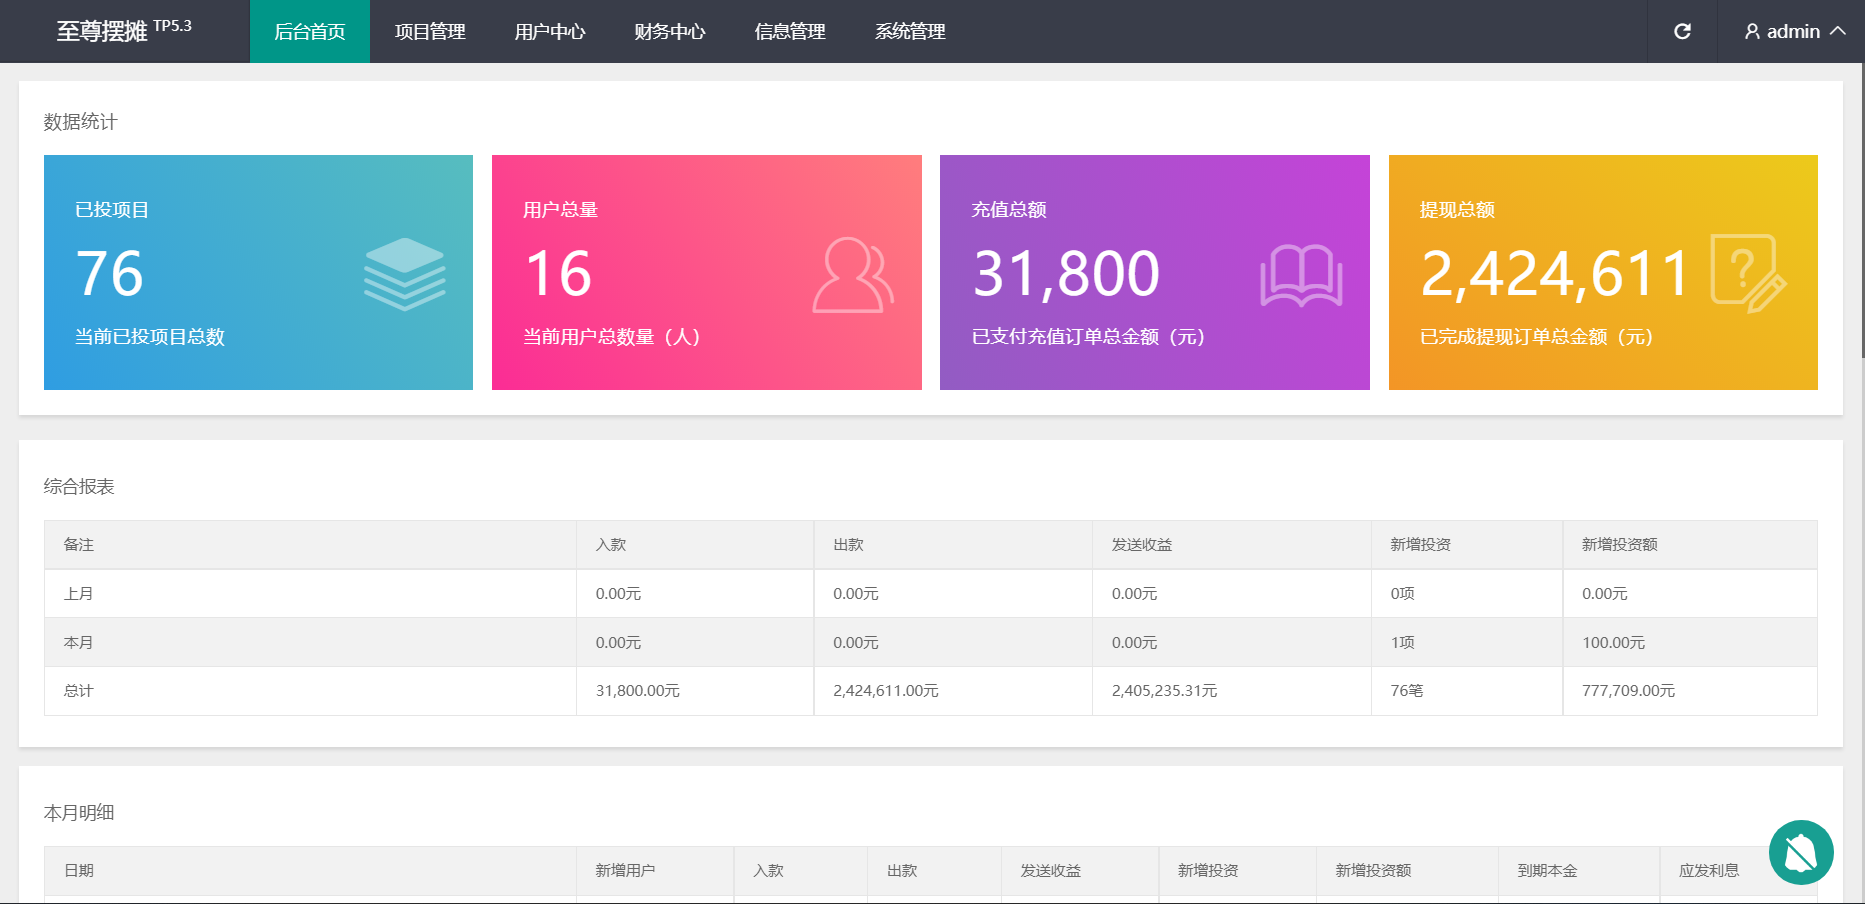
Task: Click the refresh icon in the top bar
Action: coord(1682,31)
